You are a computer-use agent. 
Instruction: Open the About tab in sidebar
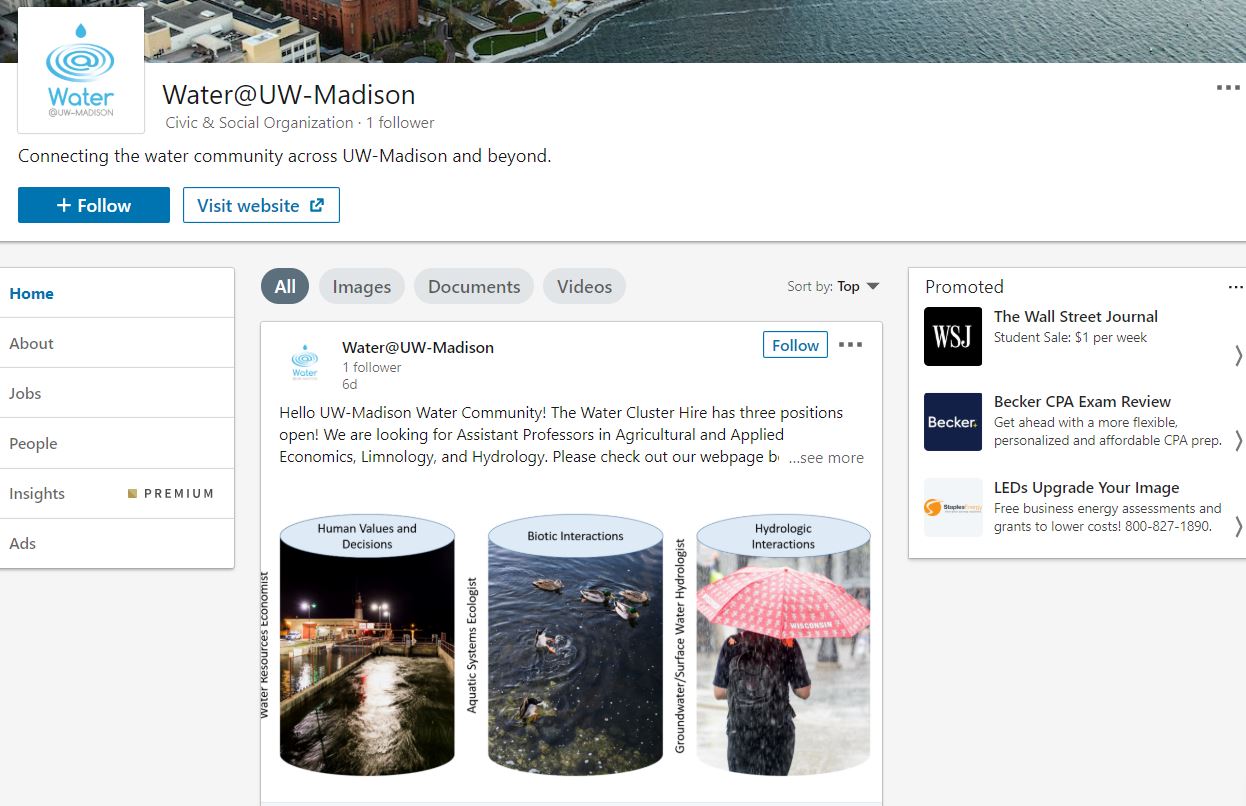tap(117, 343)
